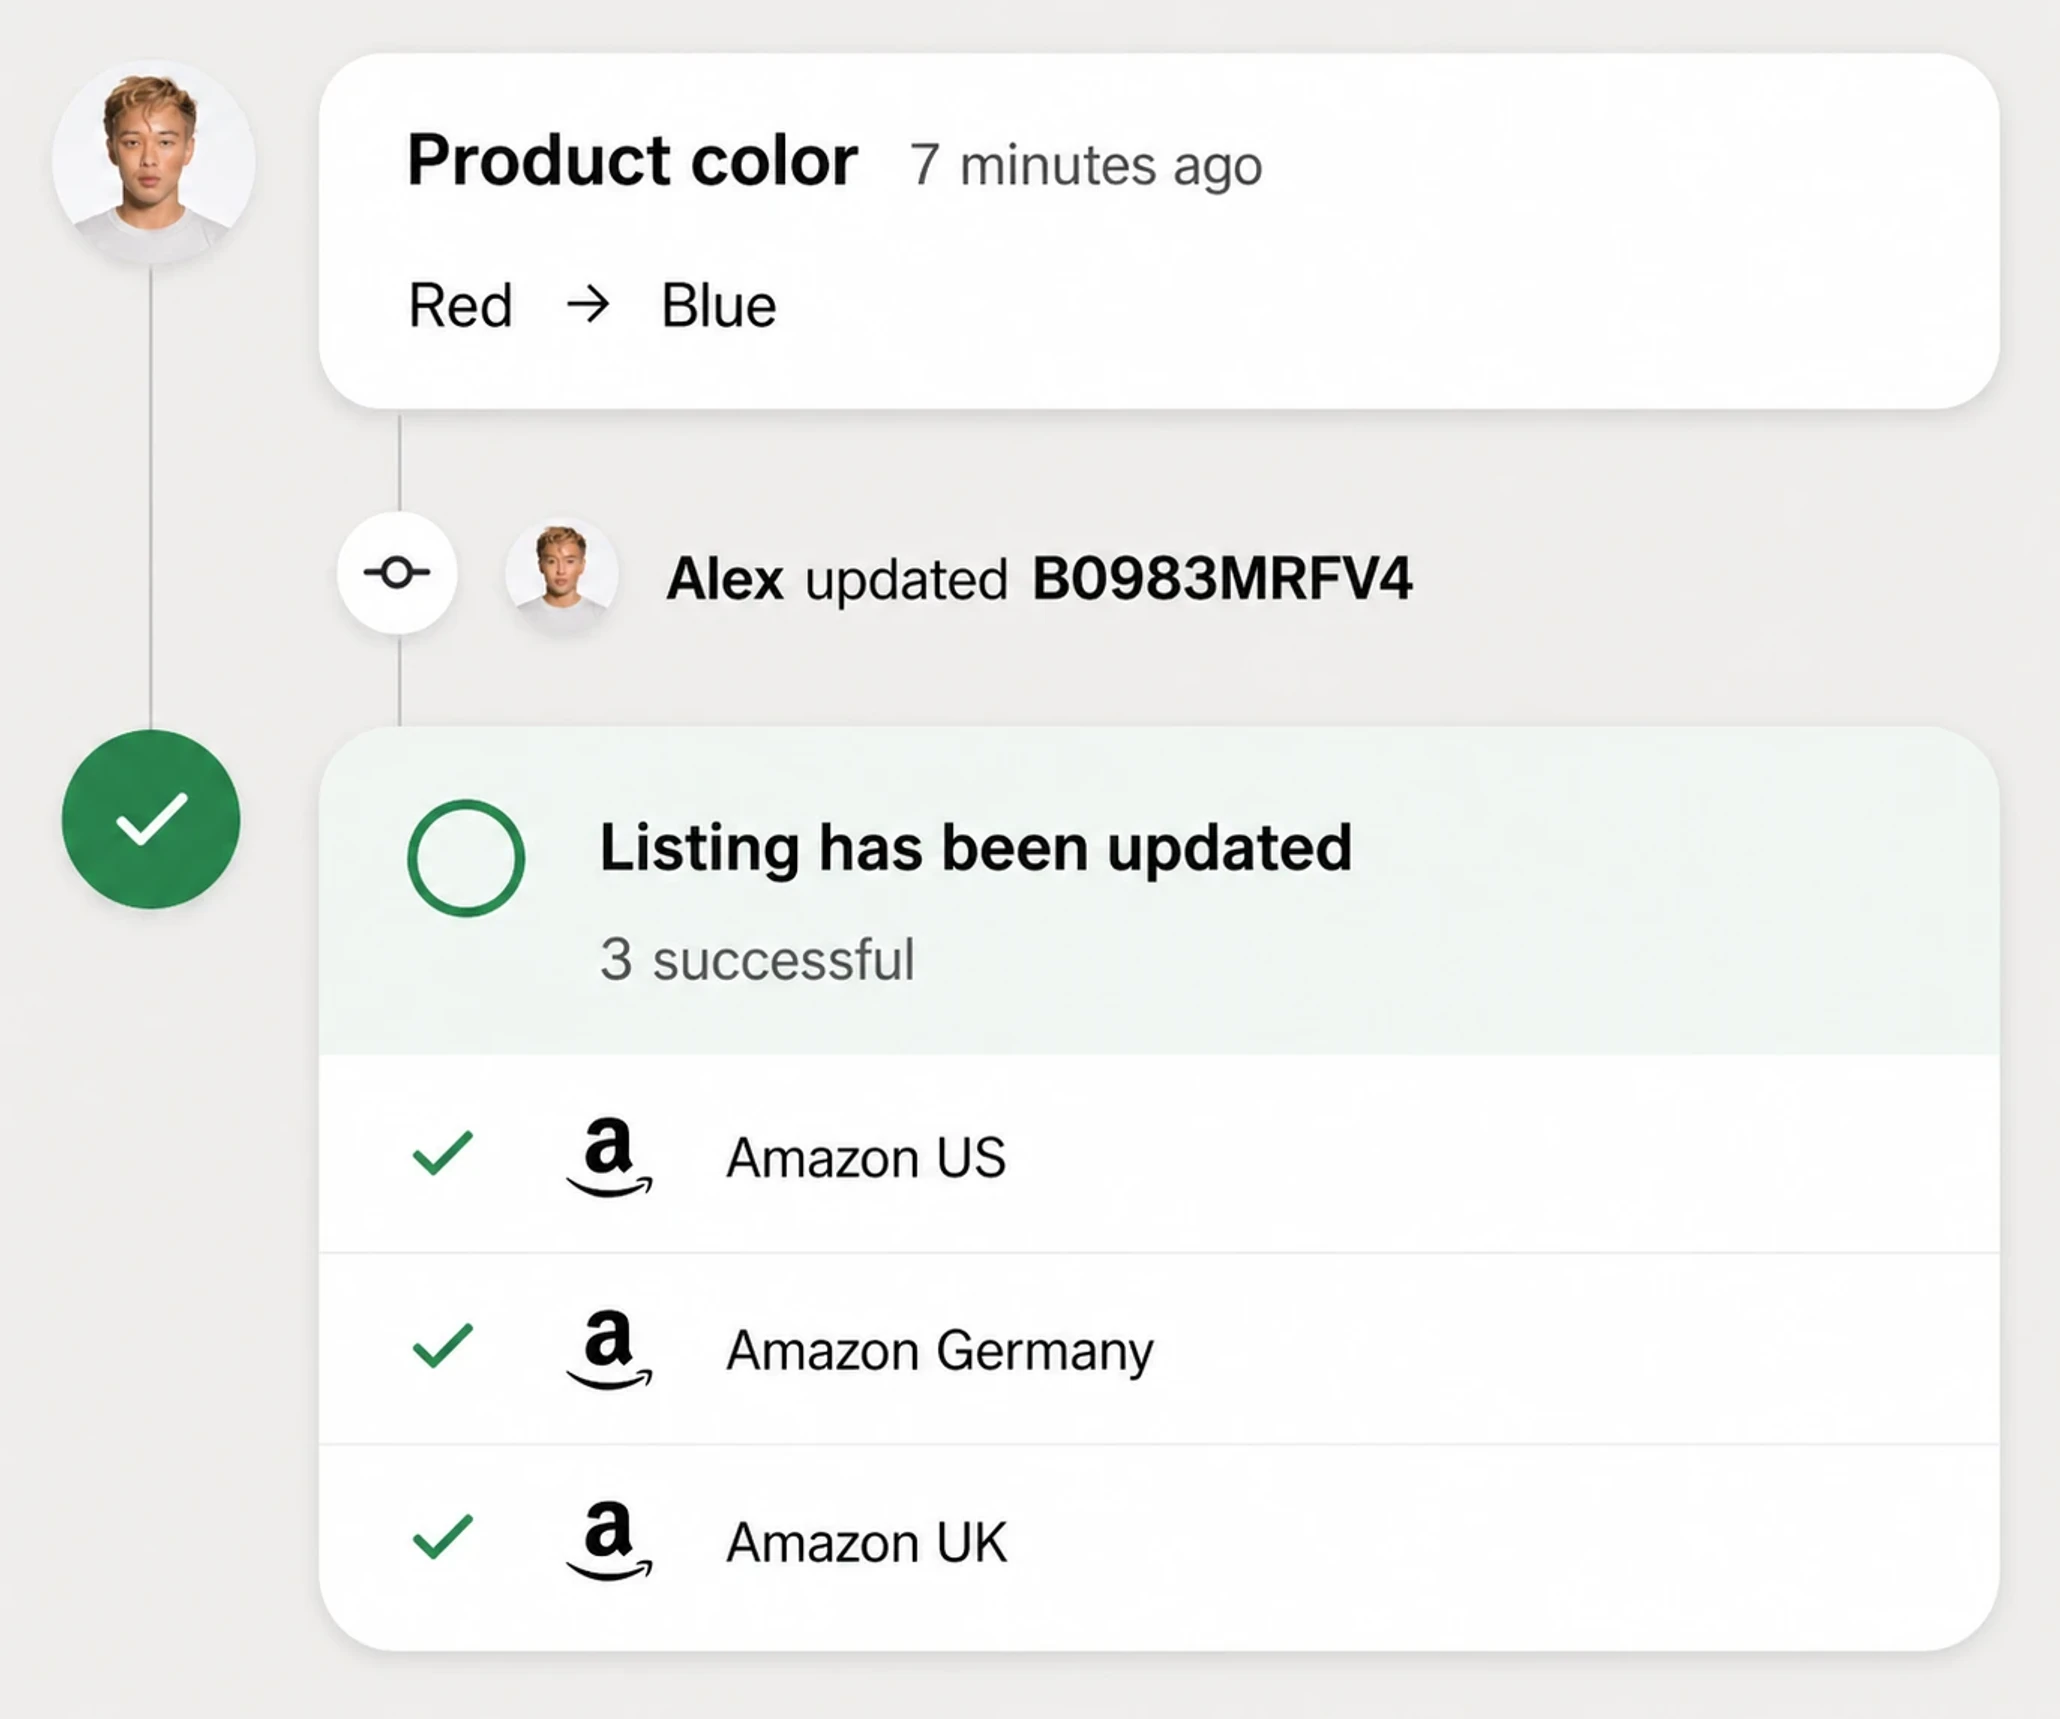Click the 3 successful status text
The image size is (2060, 1719).
(757, 960)
